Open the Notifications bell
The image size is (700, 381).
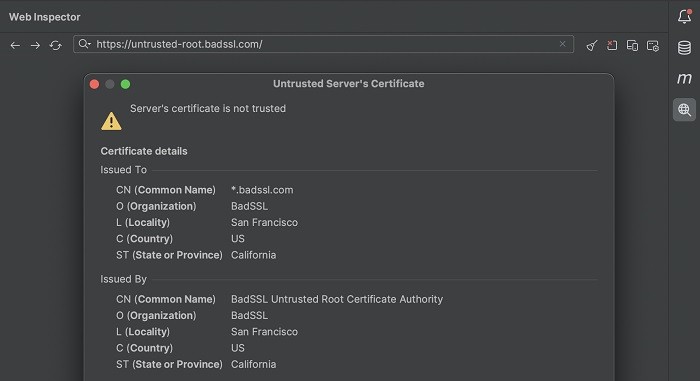tap(684, 17)
